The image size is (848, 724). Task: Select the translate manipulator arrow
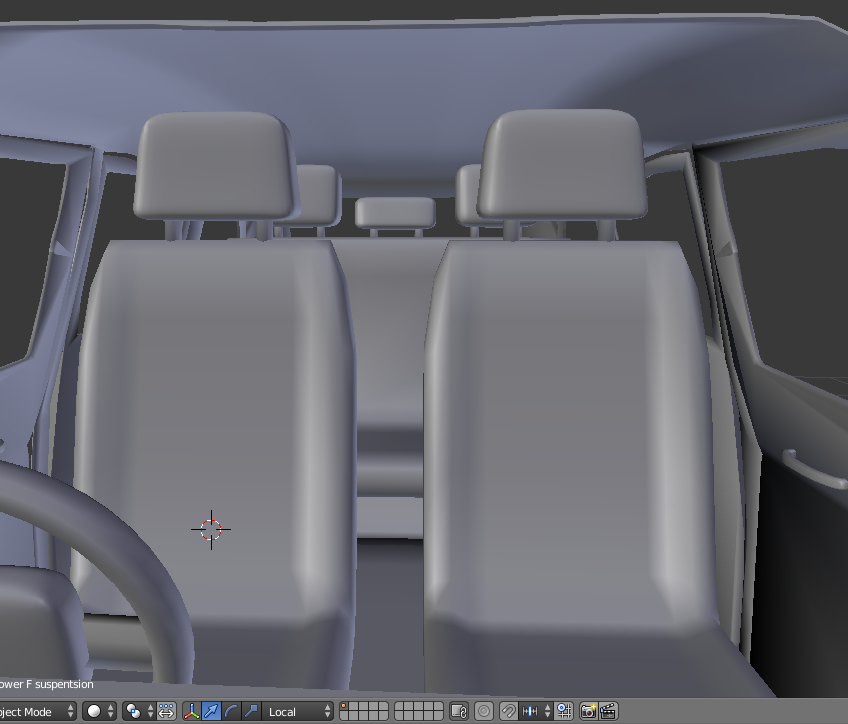pos(211,712)
